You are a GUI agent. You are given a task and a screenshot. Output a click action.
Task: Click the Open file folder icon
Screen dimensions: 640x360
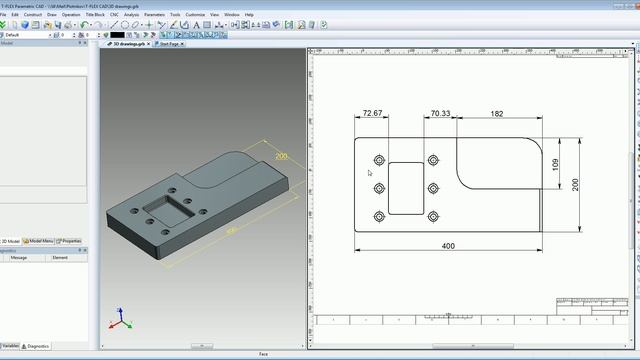pyautogui.click(x=47, y=25)
